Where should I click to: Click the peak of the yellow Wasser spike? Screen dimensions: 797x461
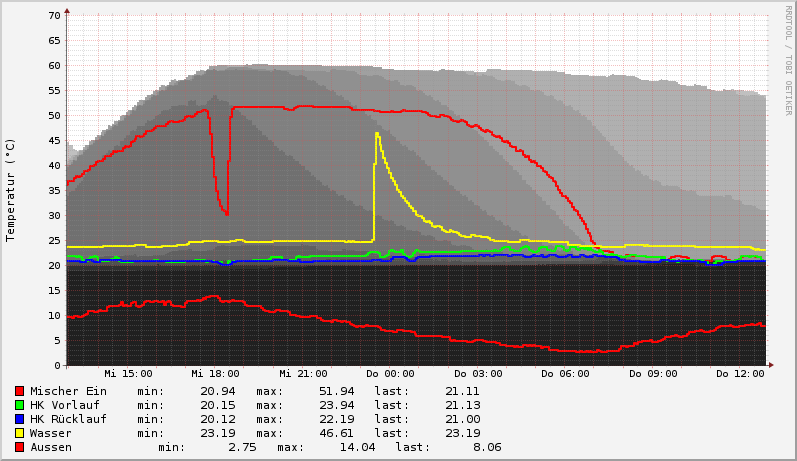point(377,133)
